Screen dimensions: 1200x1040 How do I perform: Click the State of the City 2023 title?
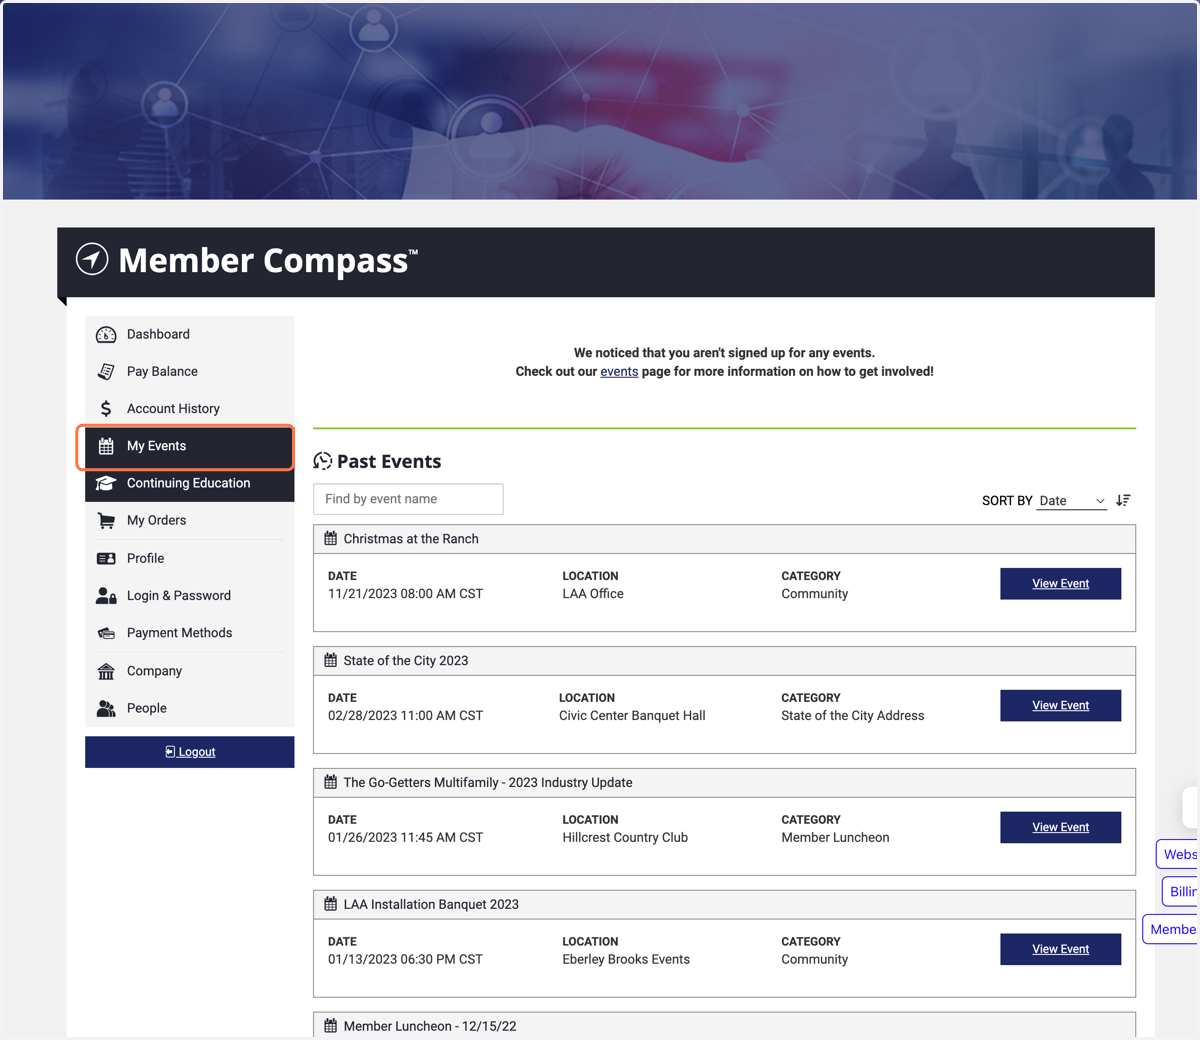pos(406,661)
